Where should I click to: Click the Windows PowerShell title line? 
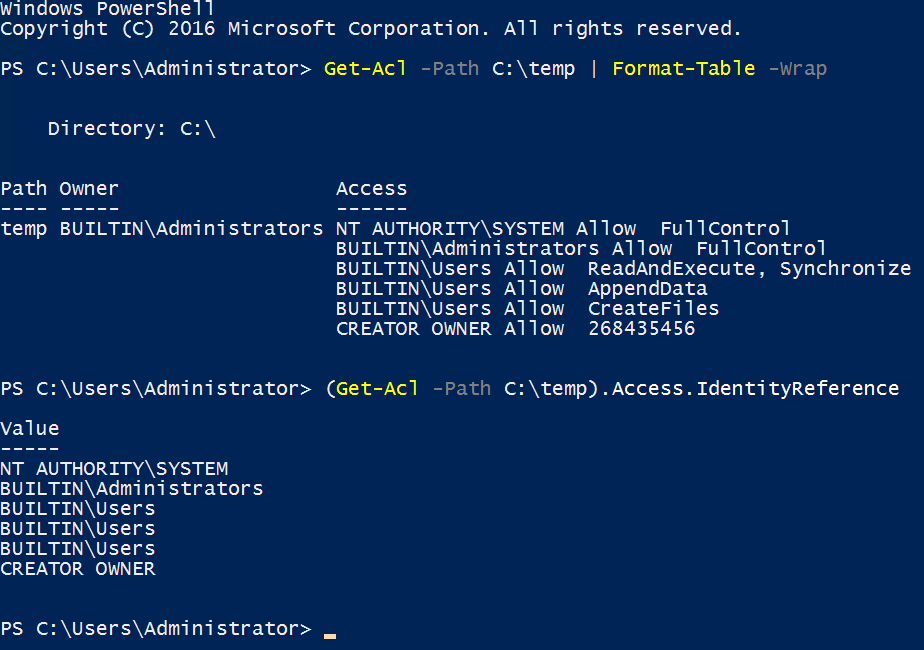tap(107, 8)
